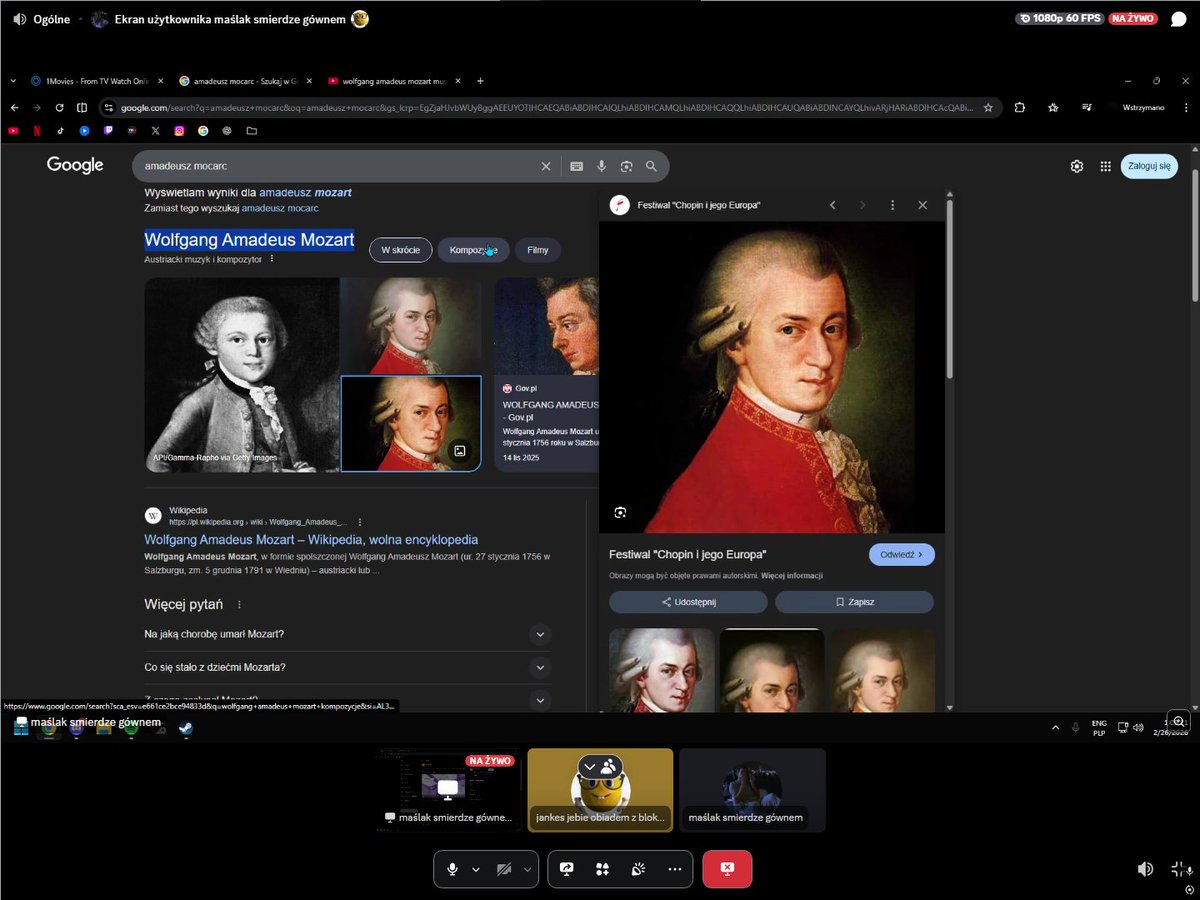The image size is (1200, 900).
Task: Open the TikTok bookmark
Action: pyautogui.click(x=60, y=130)
